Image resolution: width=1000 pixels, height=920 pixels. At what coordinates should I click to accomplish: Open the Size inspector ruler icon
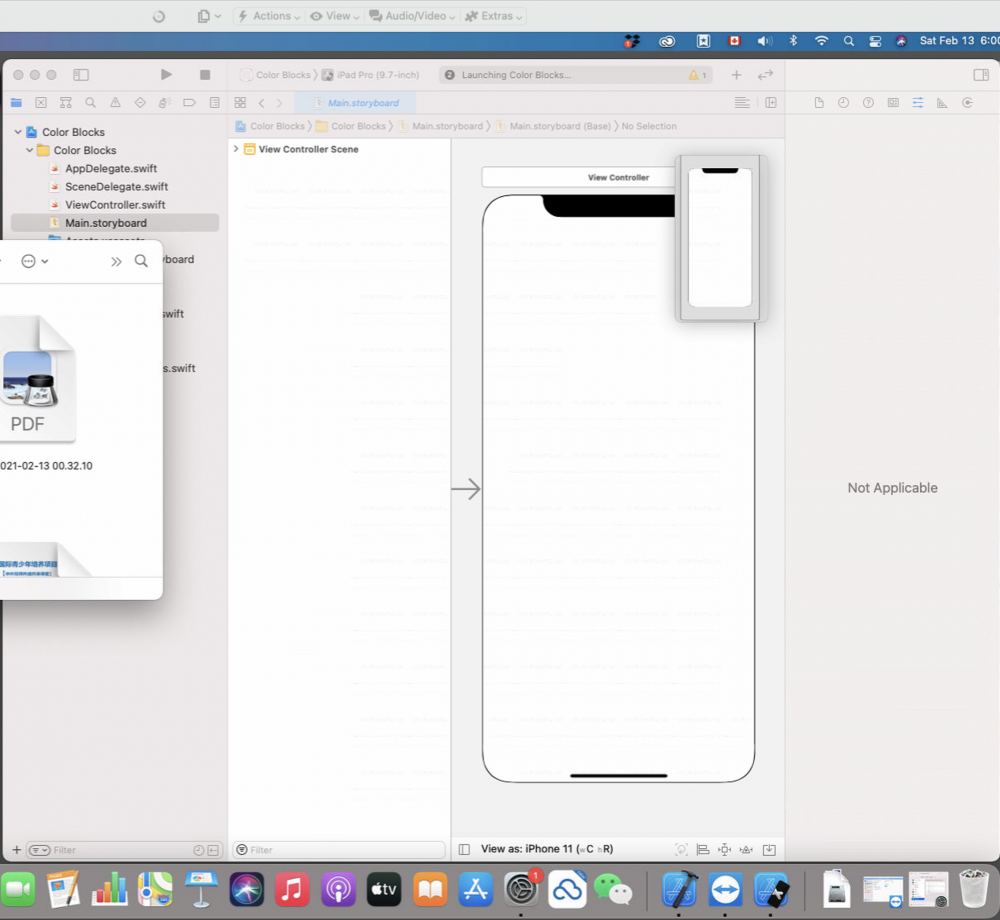[x=942, y=103]
